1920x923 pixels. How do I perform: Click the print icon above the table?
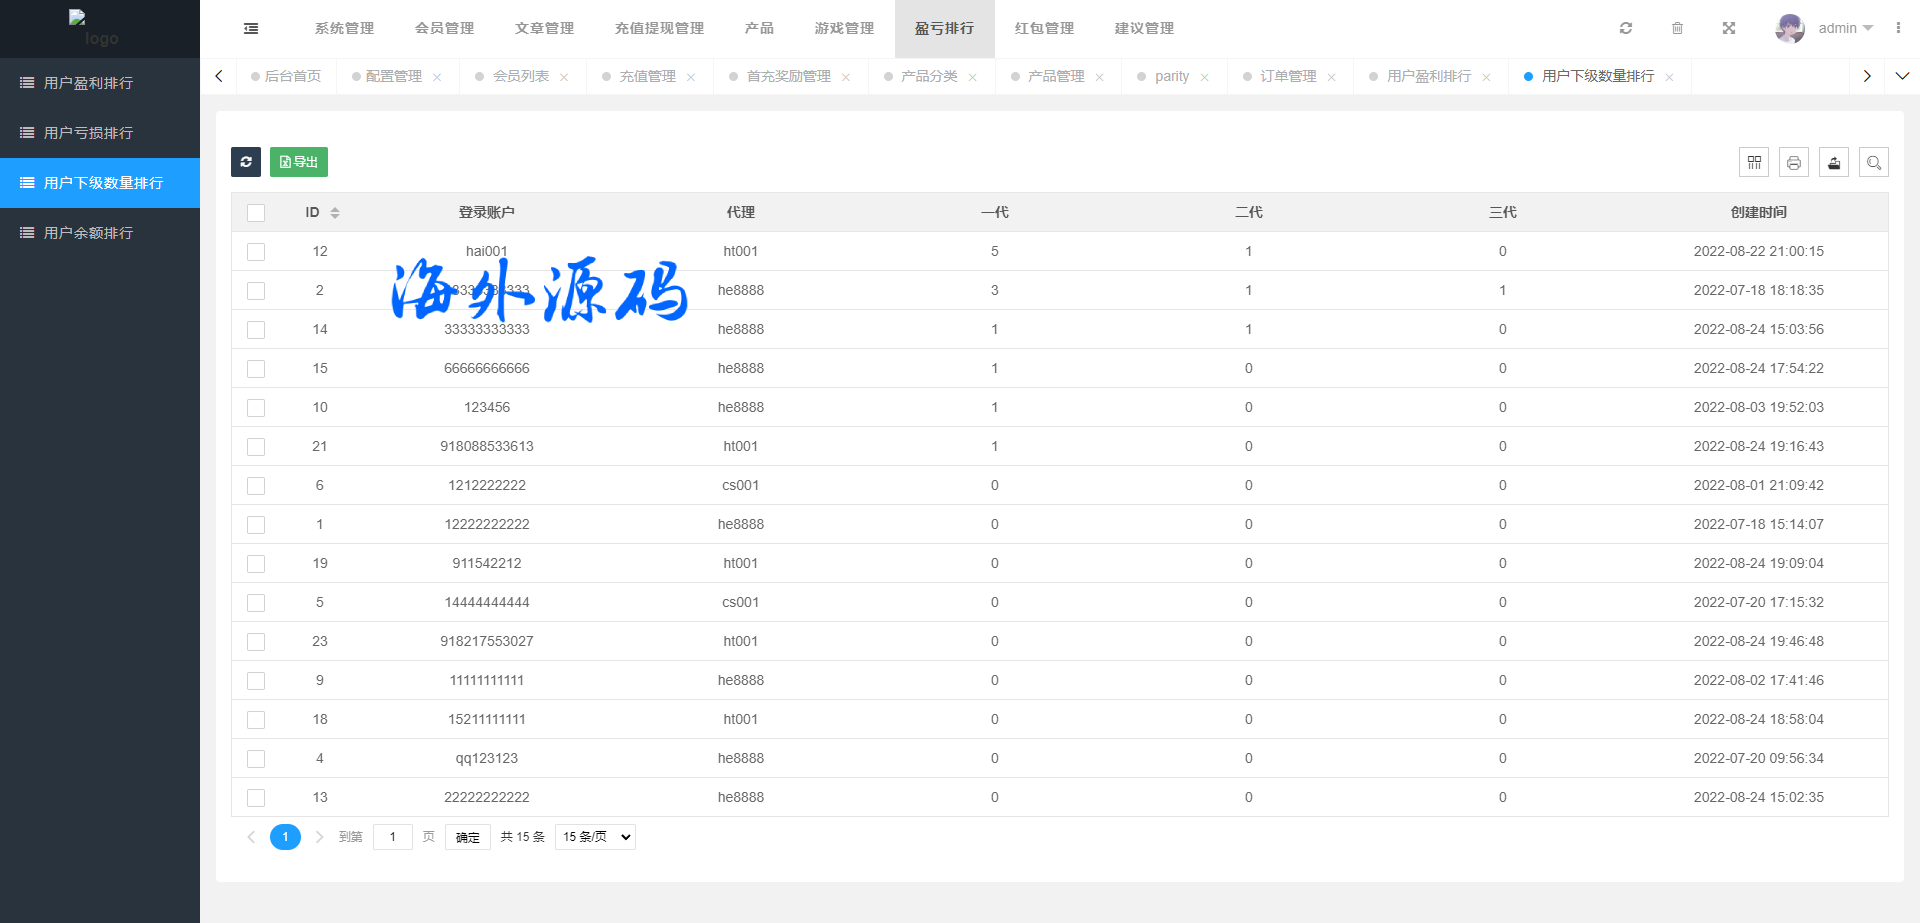1794,162
